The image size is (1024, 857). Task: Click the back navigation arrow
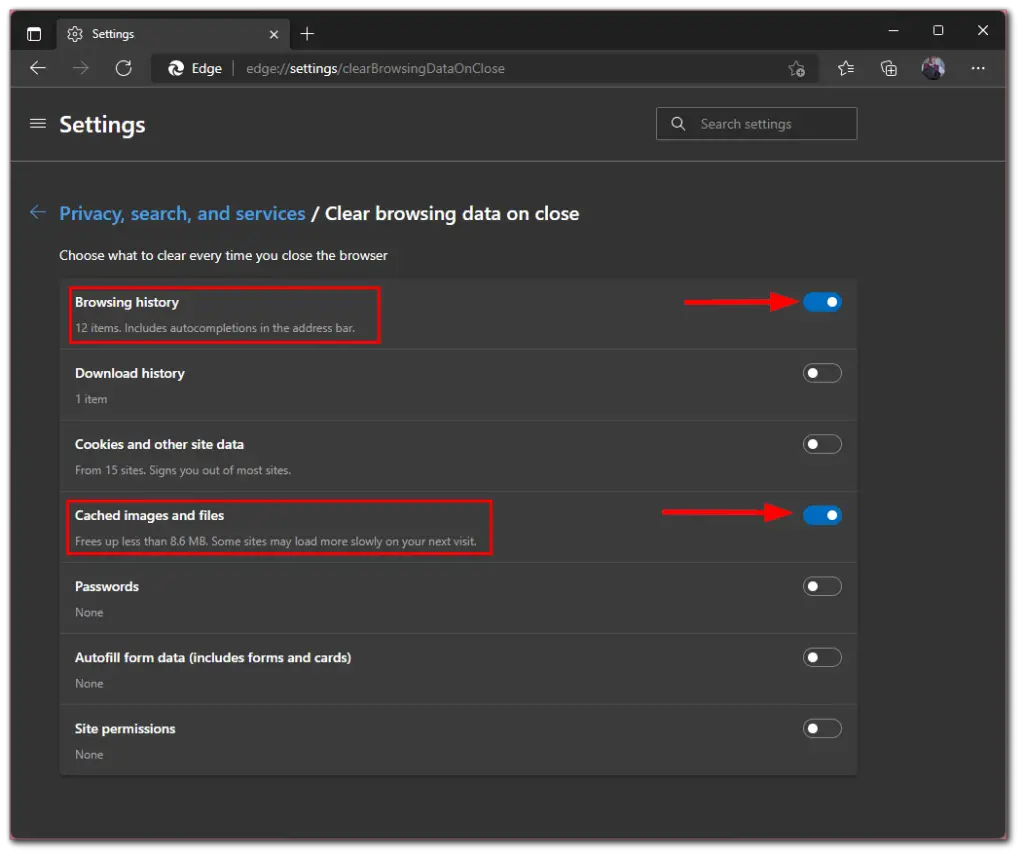click(x=38, y=68)
